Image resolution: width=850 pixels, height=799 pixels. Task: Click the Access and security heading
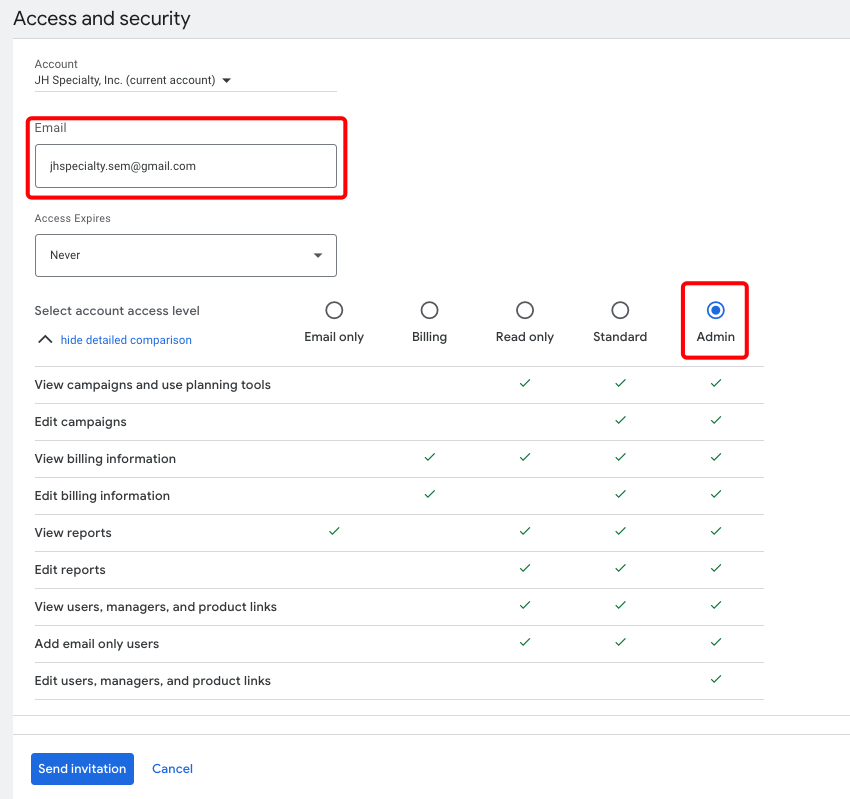102,18
